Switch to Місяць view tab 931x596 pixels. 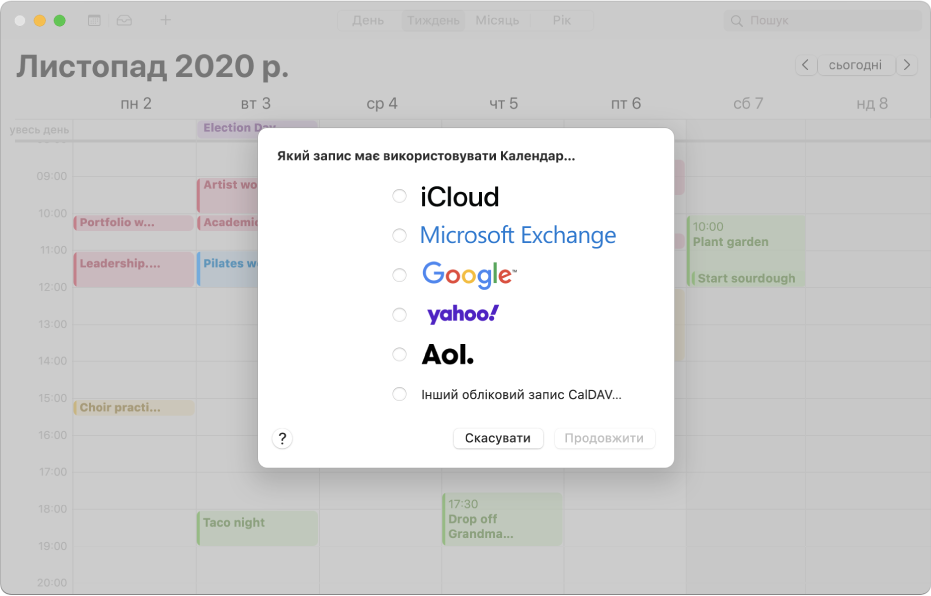pos(498,20)
